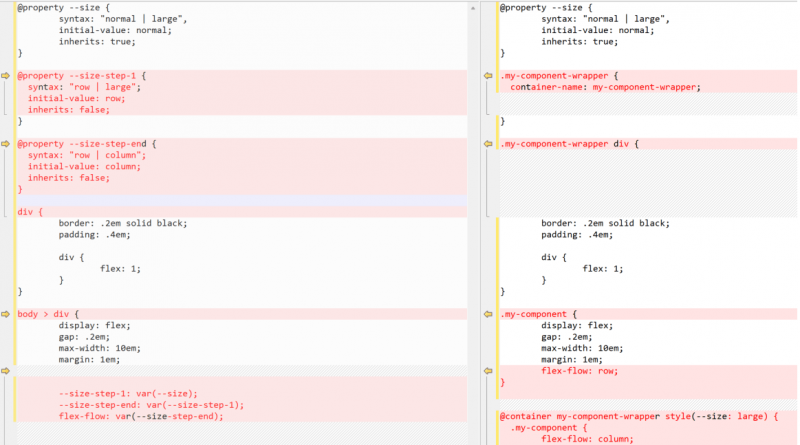Click copy-right arrow beside @property --size-step-1
Viewport: 800px width, 445px height.
(6, 75)
